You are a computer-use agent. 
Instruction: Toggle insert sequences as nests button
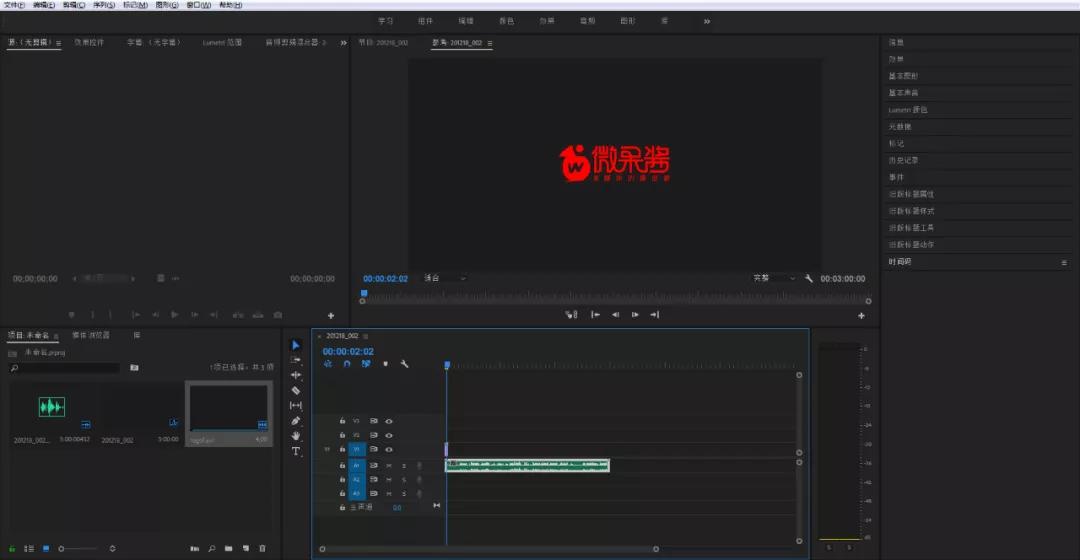click(x=328, y=364)
